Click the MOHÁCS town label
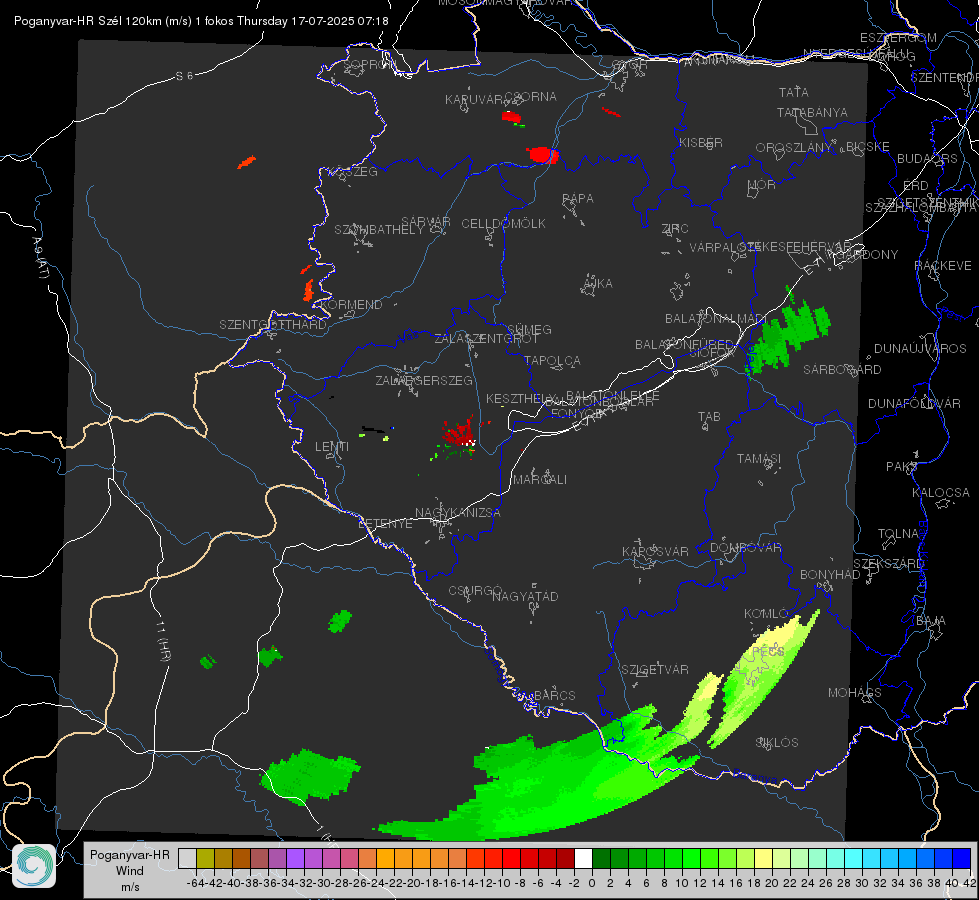This screenshot has width=979, height=900. pyautogui.click(x=855, y=693)
